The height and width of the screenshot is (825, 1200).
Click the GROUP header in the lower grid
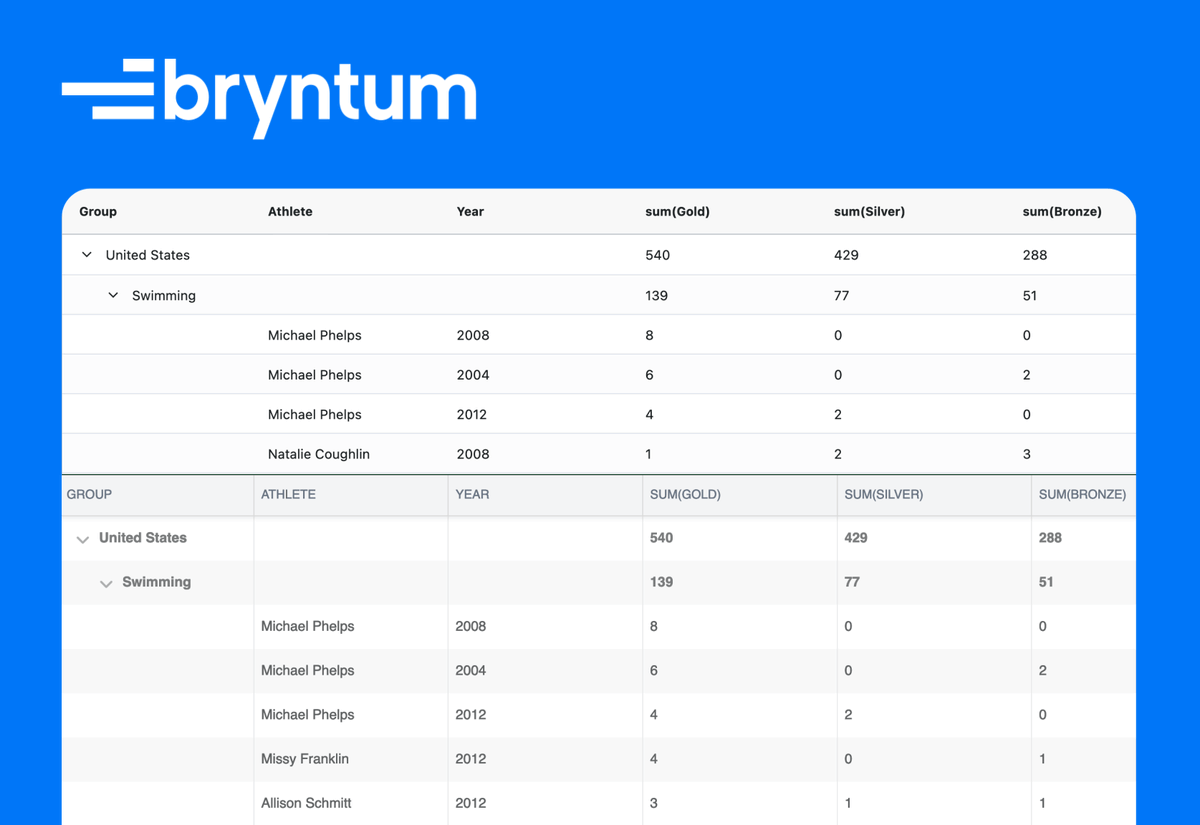tap(89, 494)
